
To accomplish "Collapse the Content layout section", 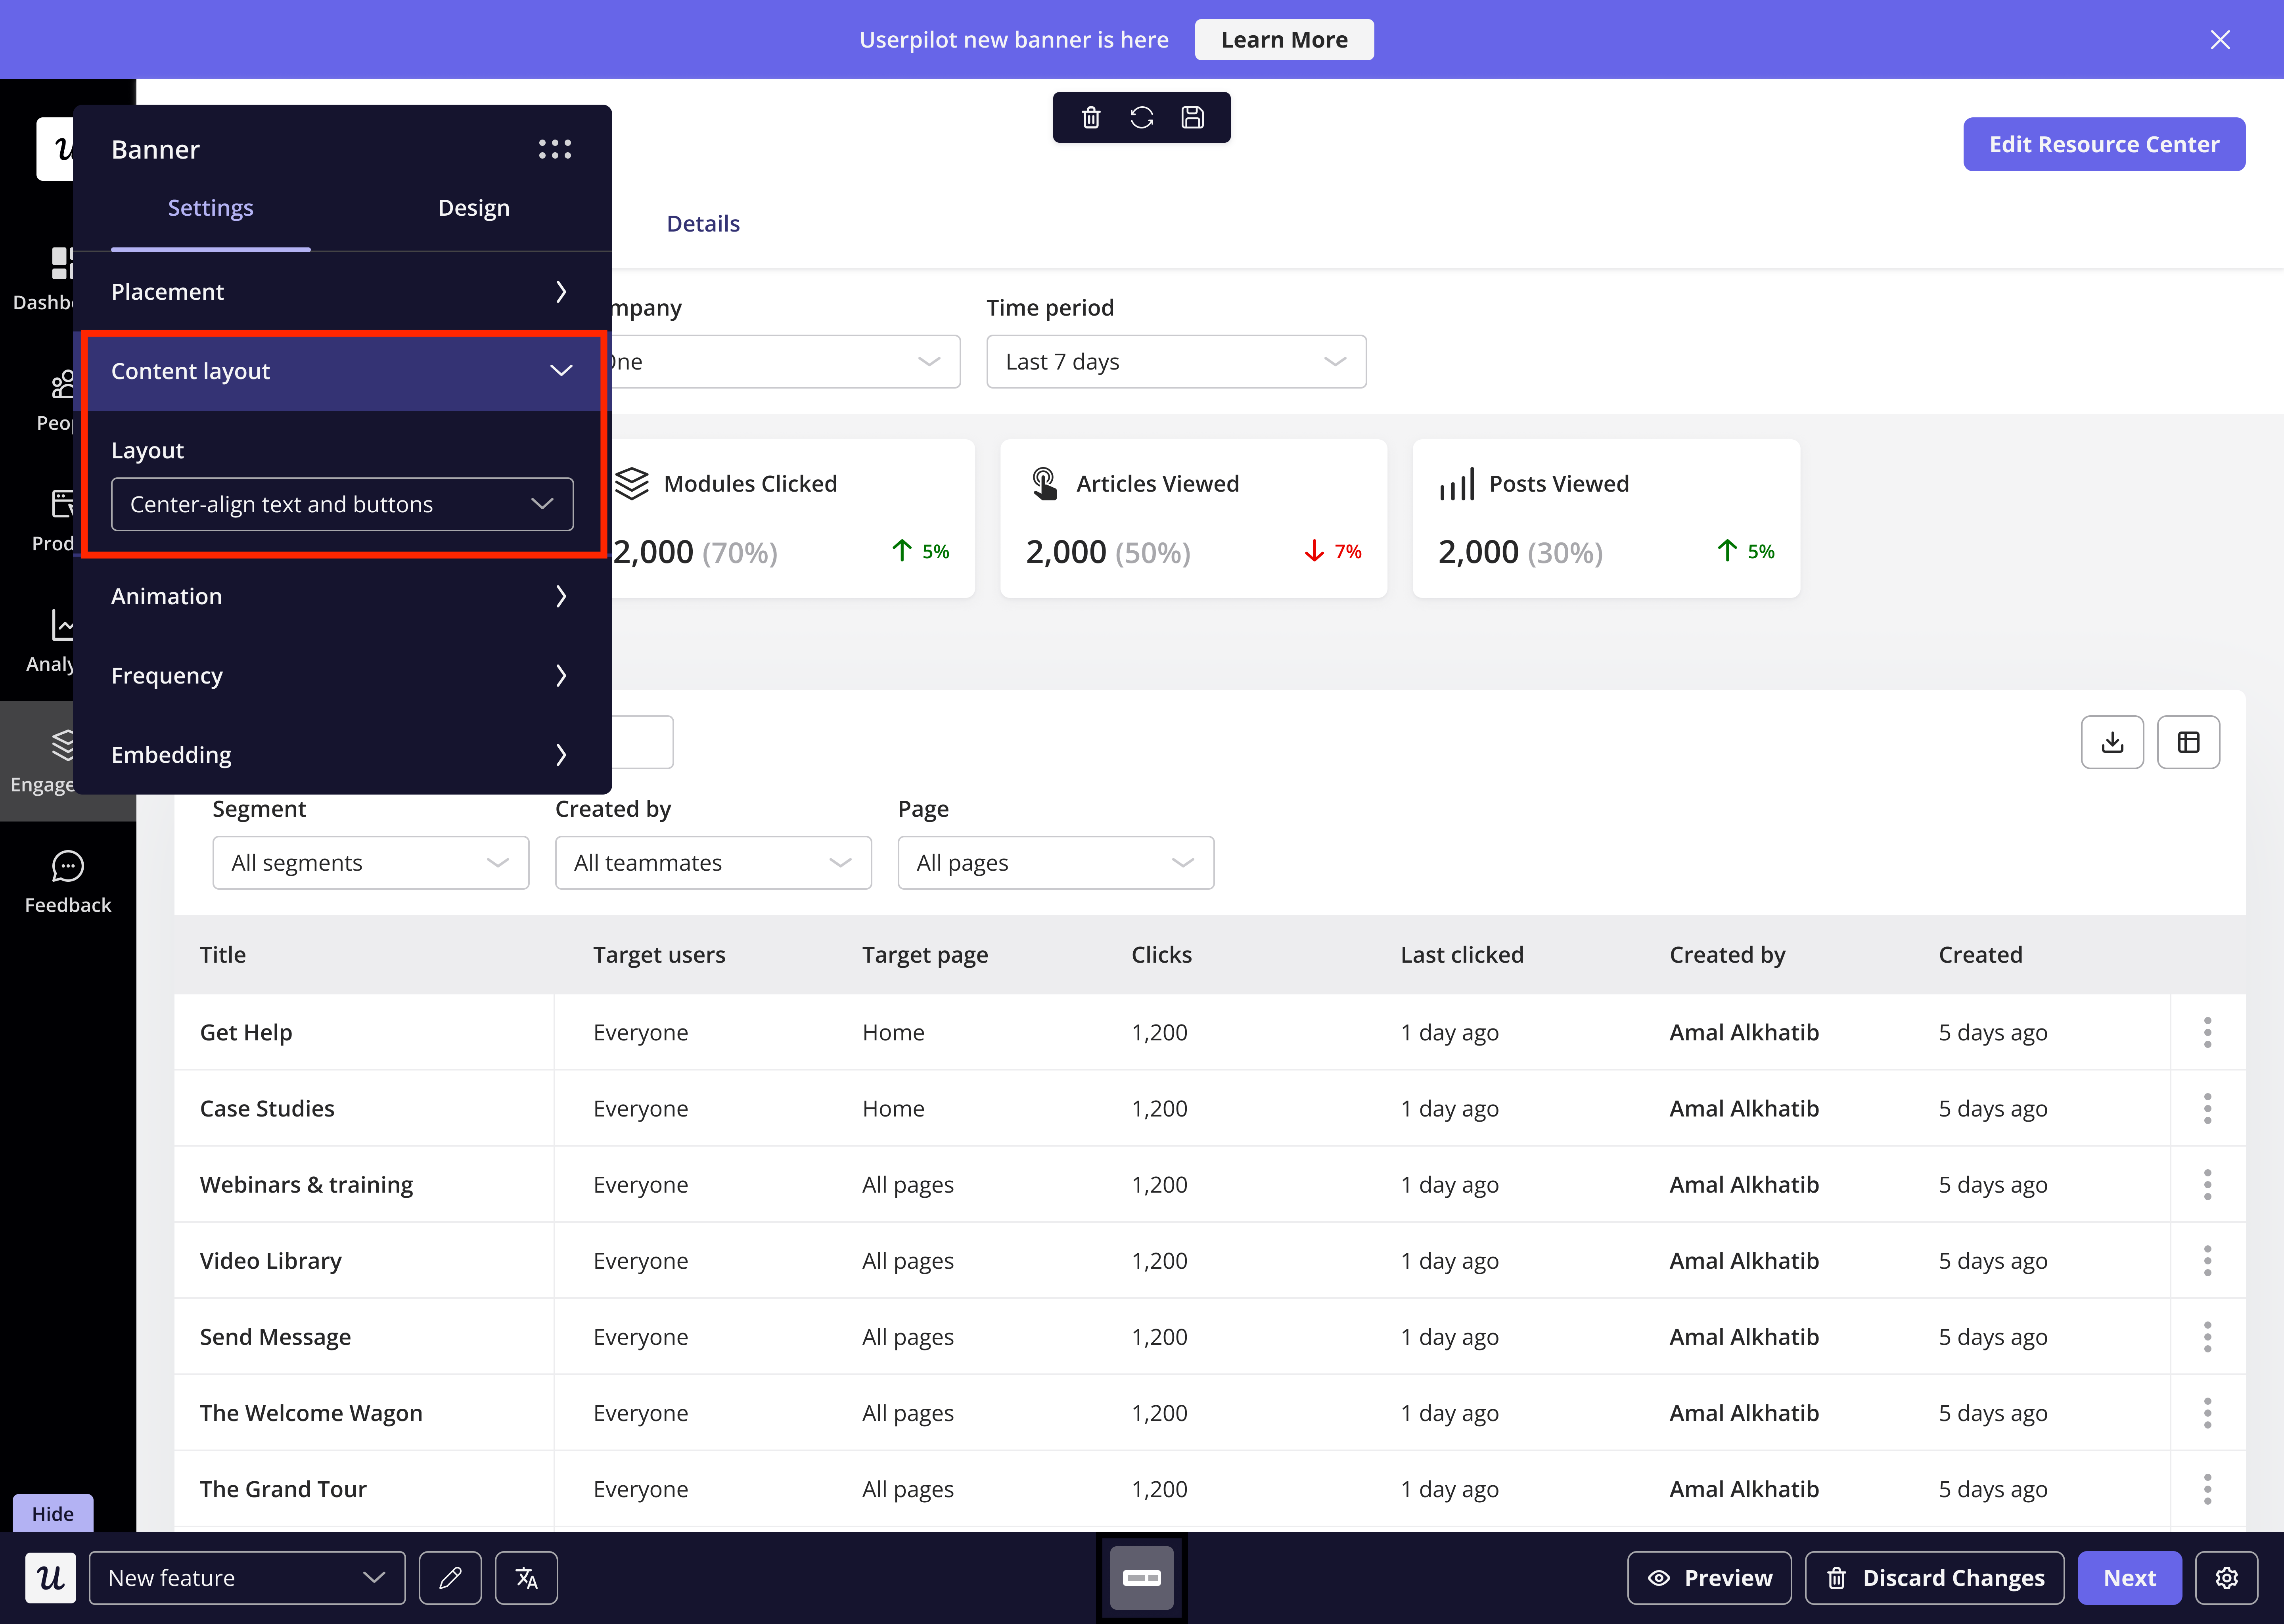I will pyautogui.click(x=342, y=371).
